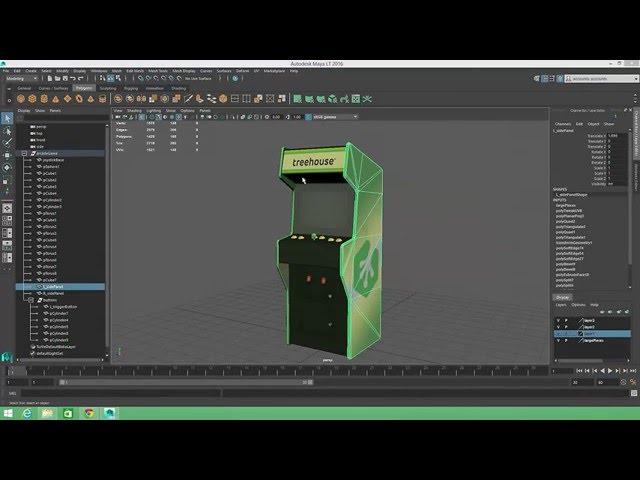This screenshot has width=640, height=480.
Task: Select the arrow Select tool in the toolbox
Action: 7,118
